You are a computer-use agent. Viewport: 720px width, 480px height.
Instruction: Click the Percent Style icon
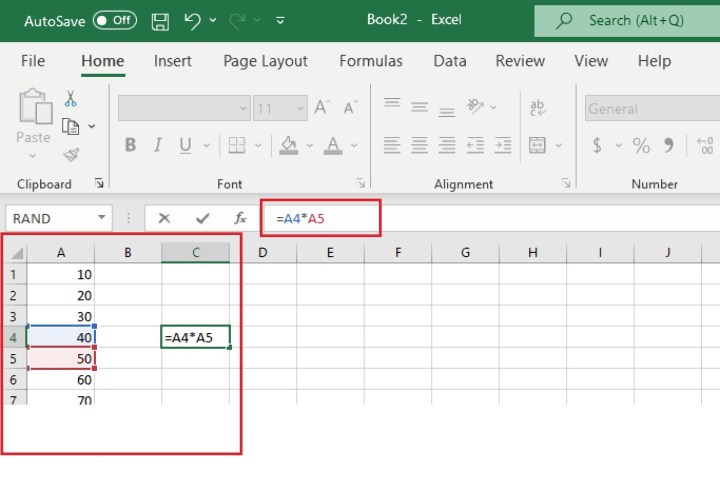(641, 146)
